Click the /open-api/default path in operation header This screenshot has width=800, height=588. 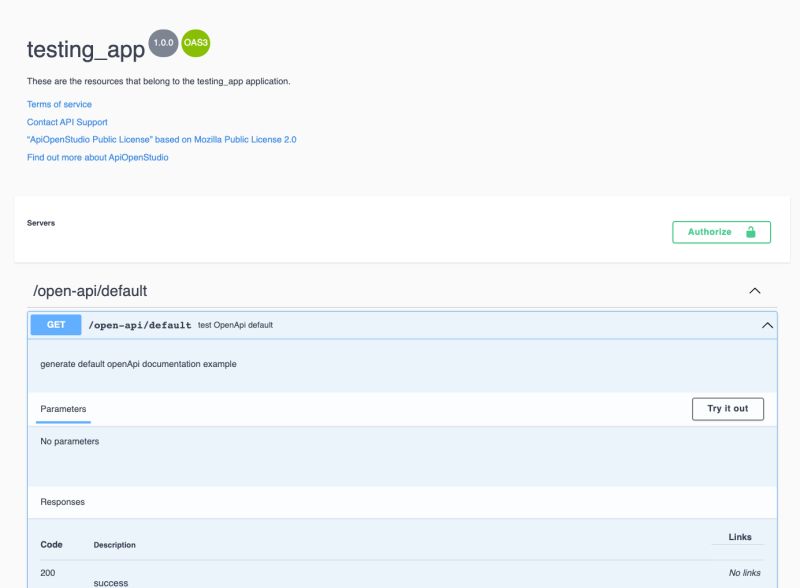[139, 325]
